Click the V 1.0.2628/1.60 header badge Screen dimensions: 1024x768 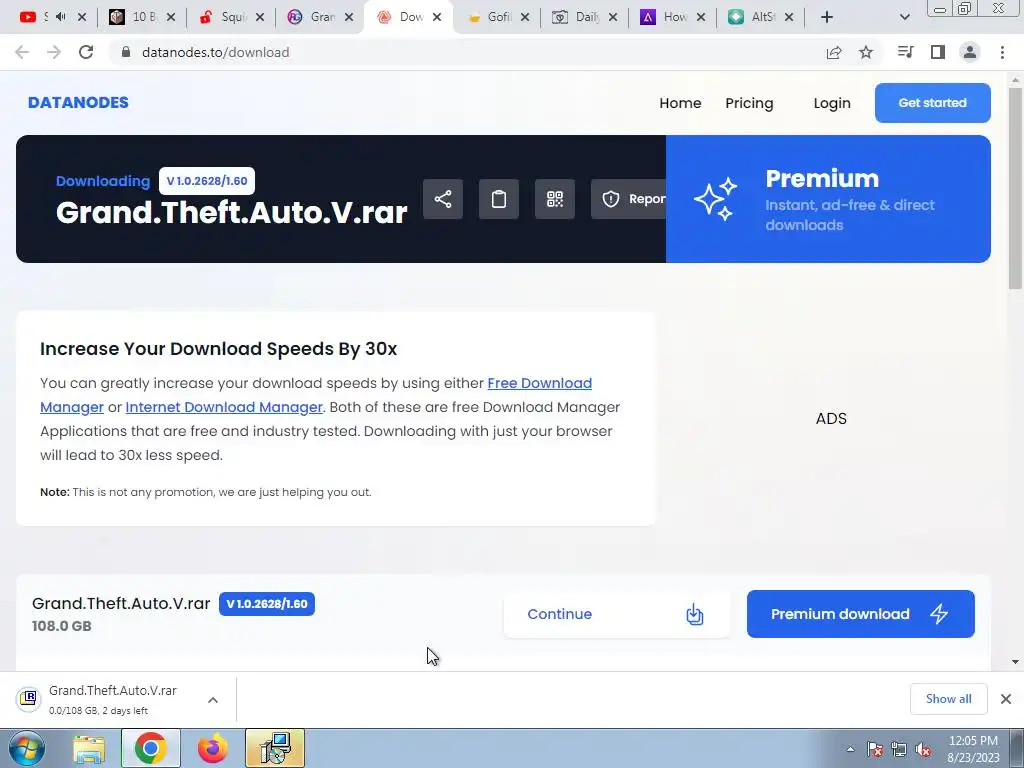point(207,181)
